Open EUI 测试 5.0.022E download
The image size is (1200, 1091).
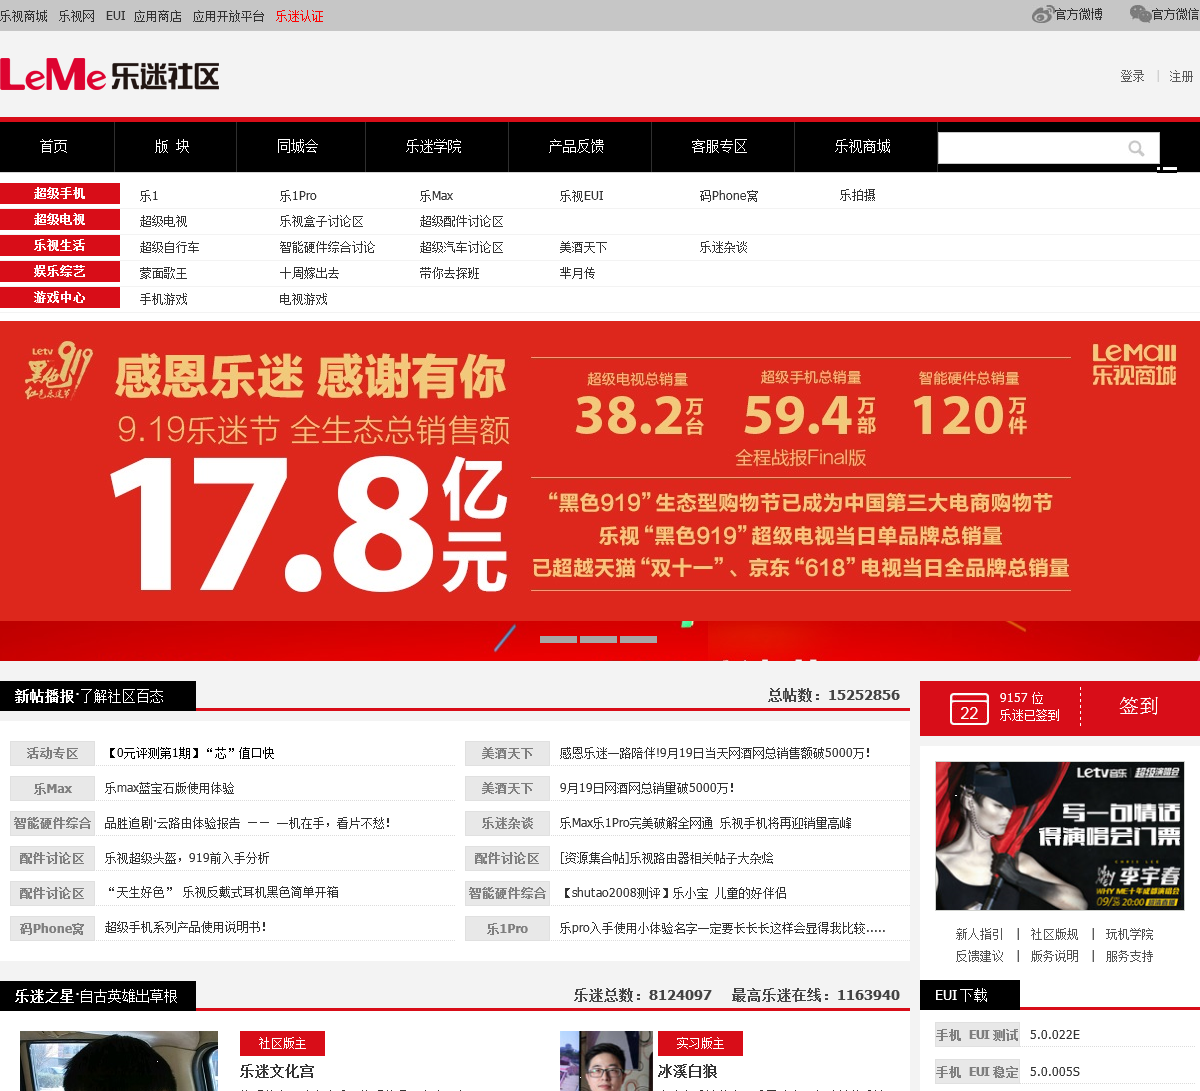(x=1055, y=1036)
